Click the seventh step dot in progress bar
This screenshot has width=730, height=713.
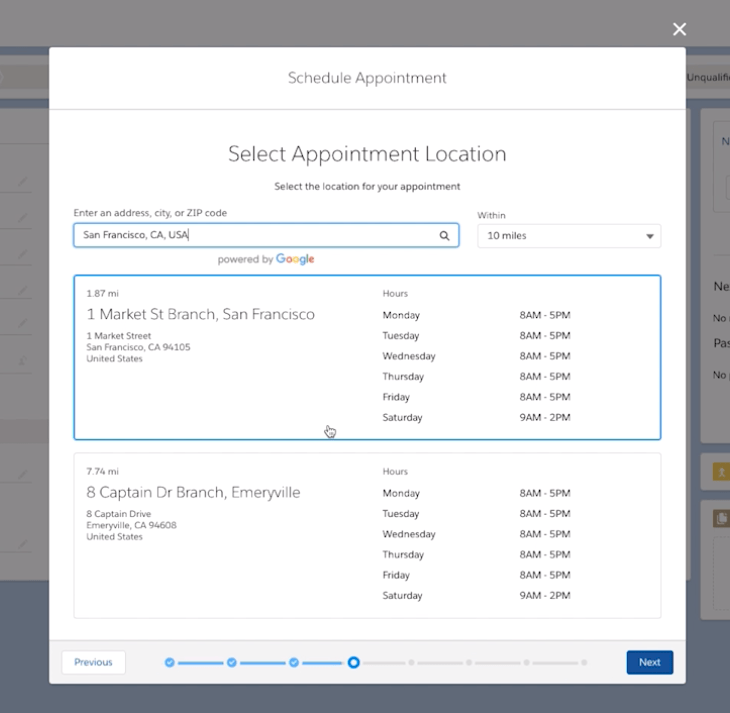point(527,662)
